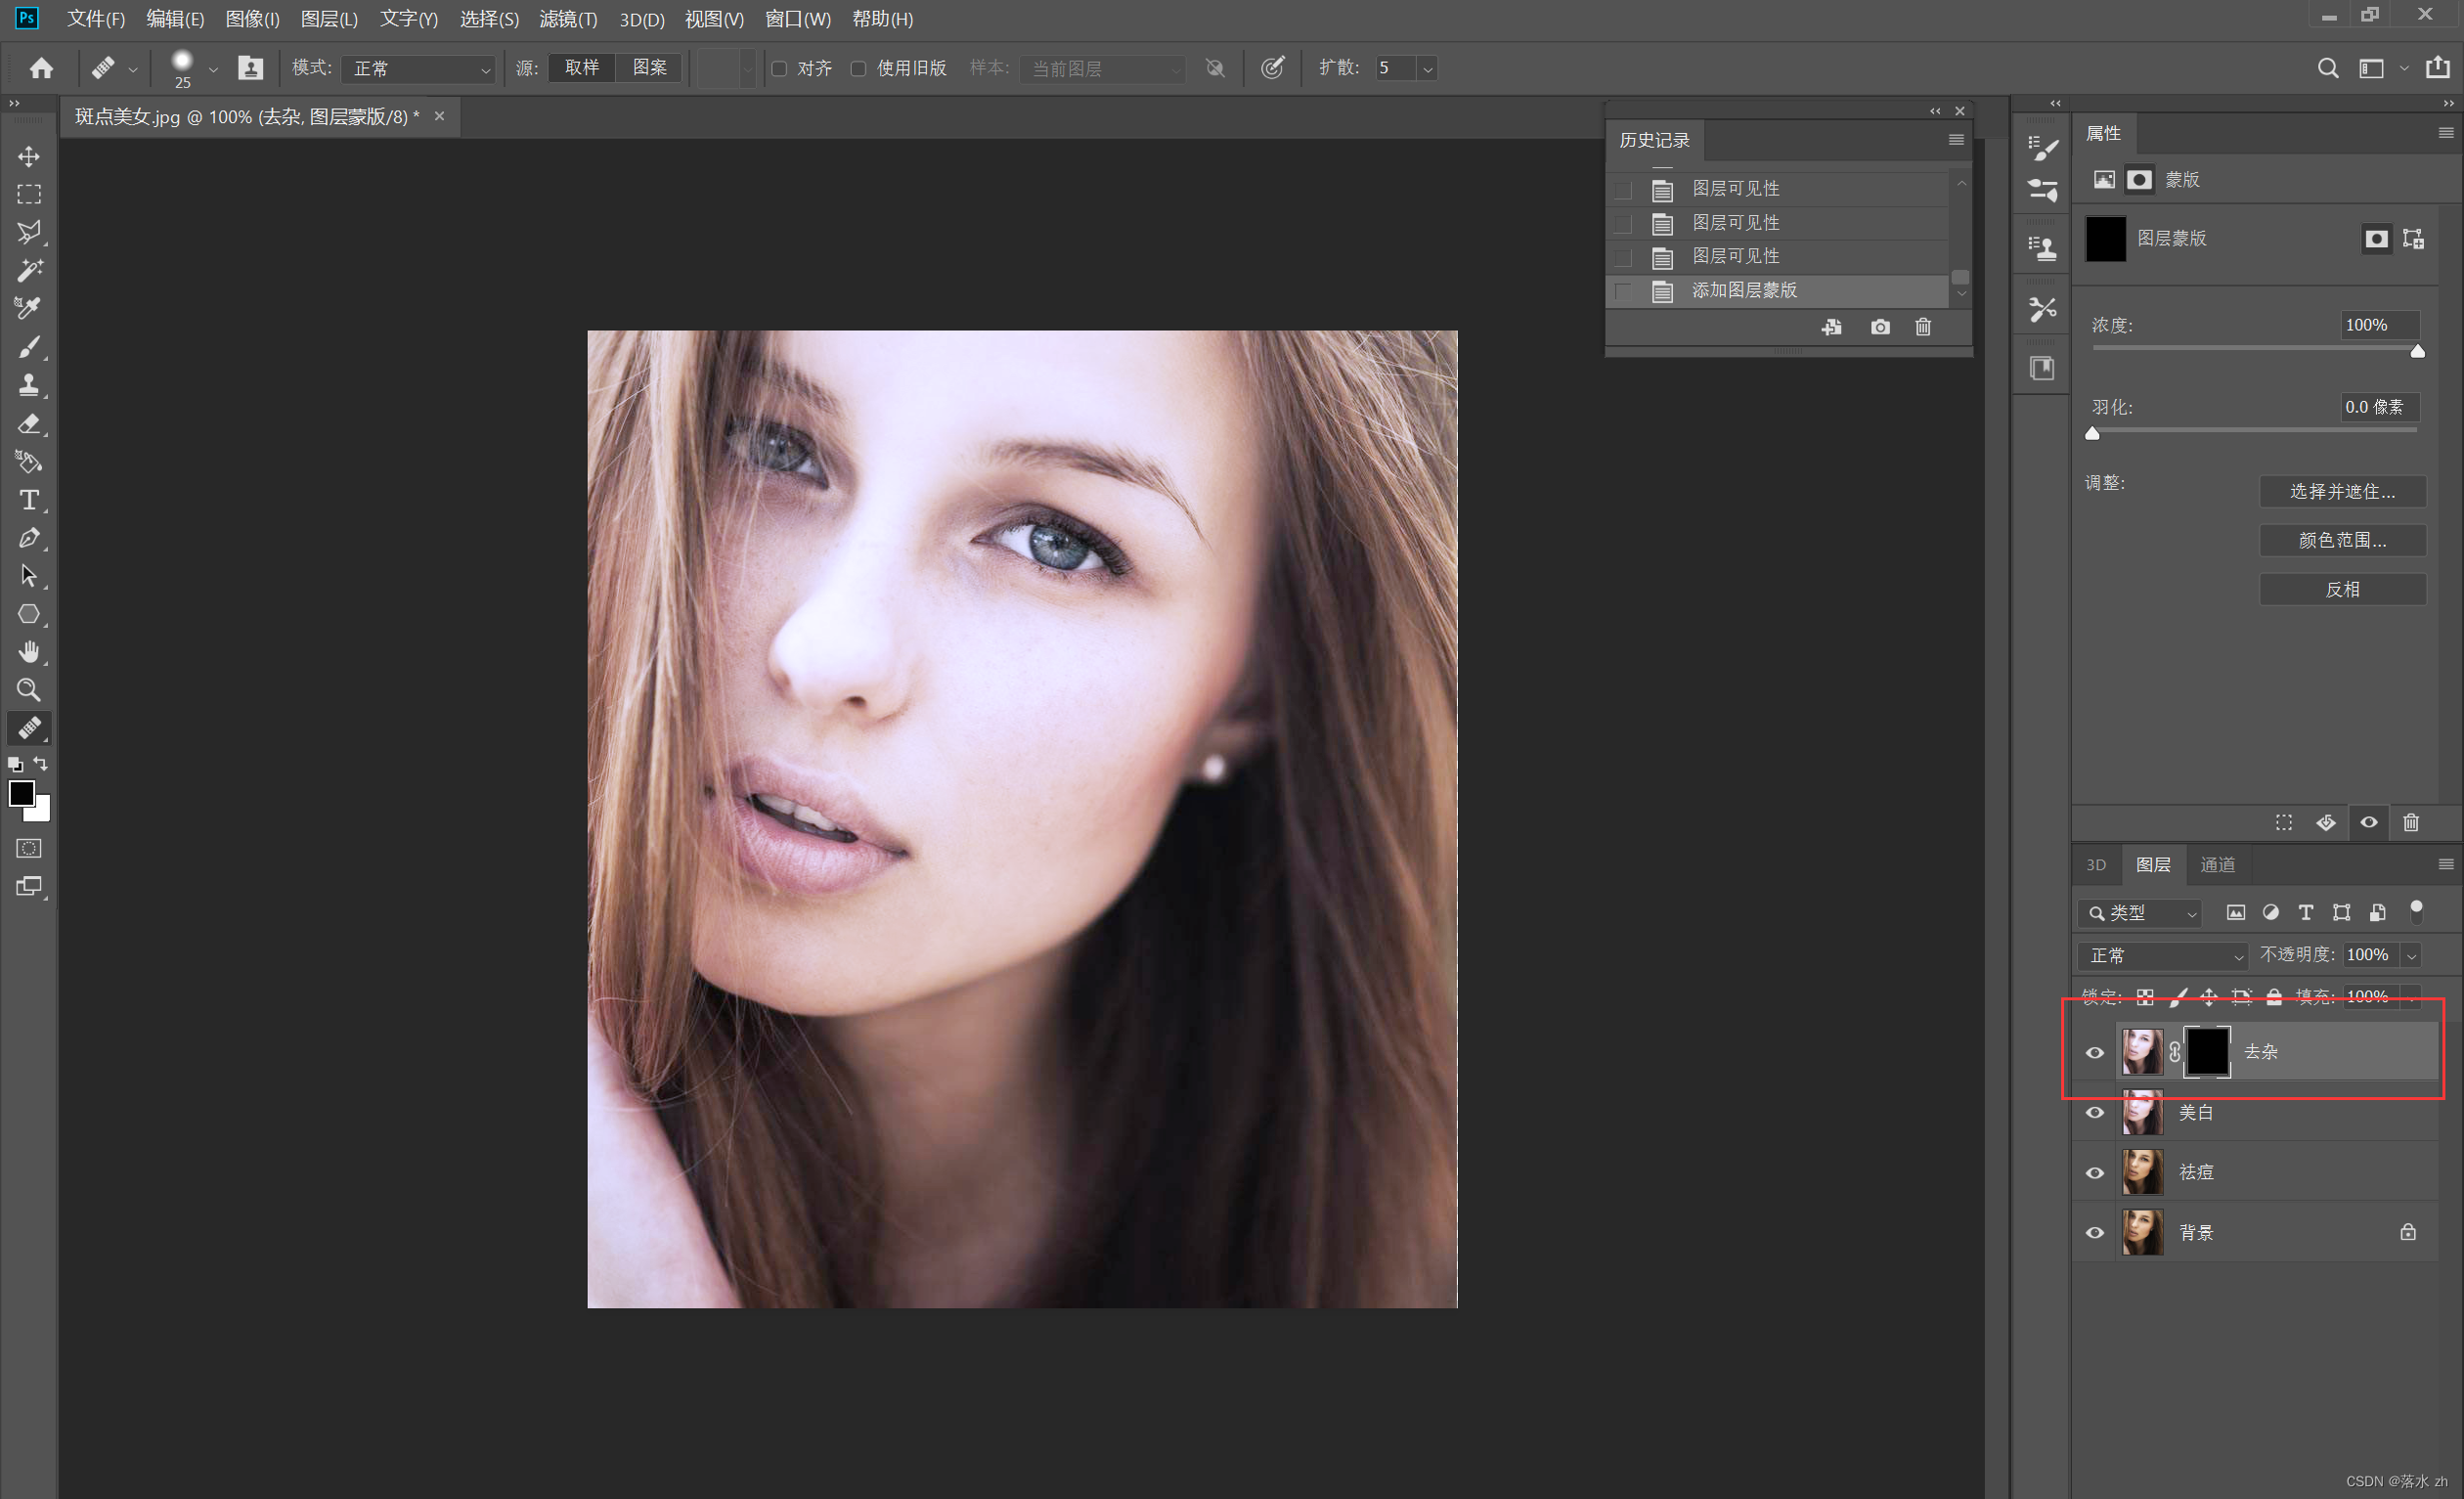Select the Zoom tool in the toolbox
The height and width of the screenshot is (1499, 2464).
point(29,690)
